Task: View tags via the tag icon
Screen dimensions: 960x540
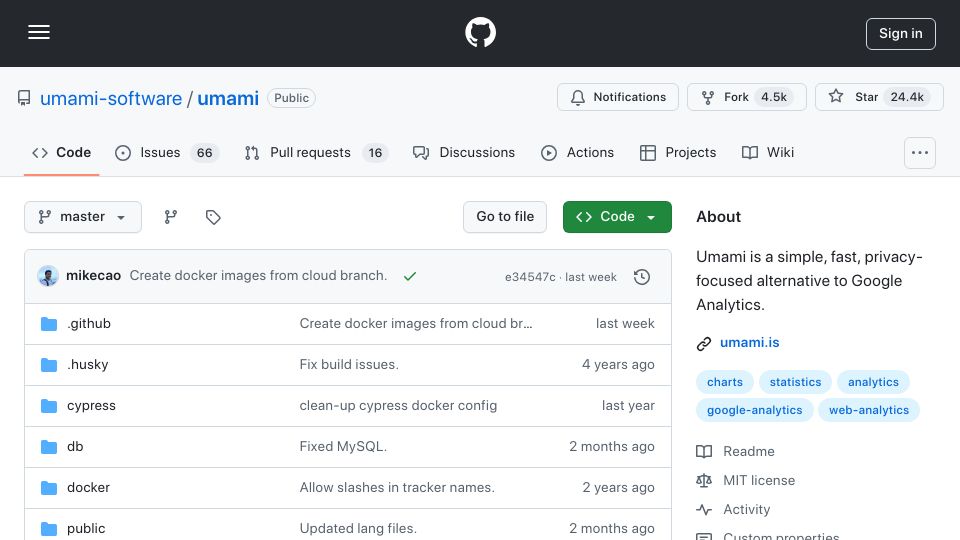Action: pos(213,217)
